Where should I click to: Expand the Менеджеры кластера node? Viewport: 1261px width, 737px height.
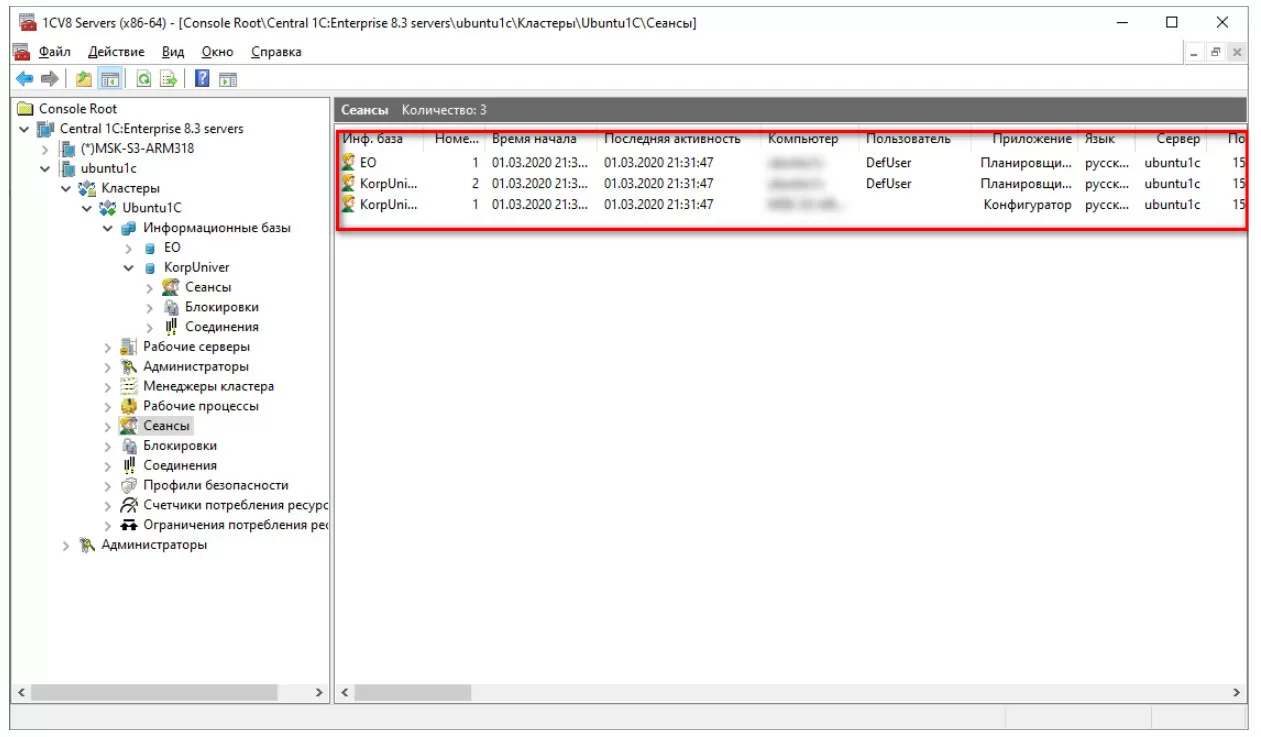pyautogui.click(x=108, y=386)
